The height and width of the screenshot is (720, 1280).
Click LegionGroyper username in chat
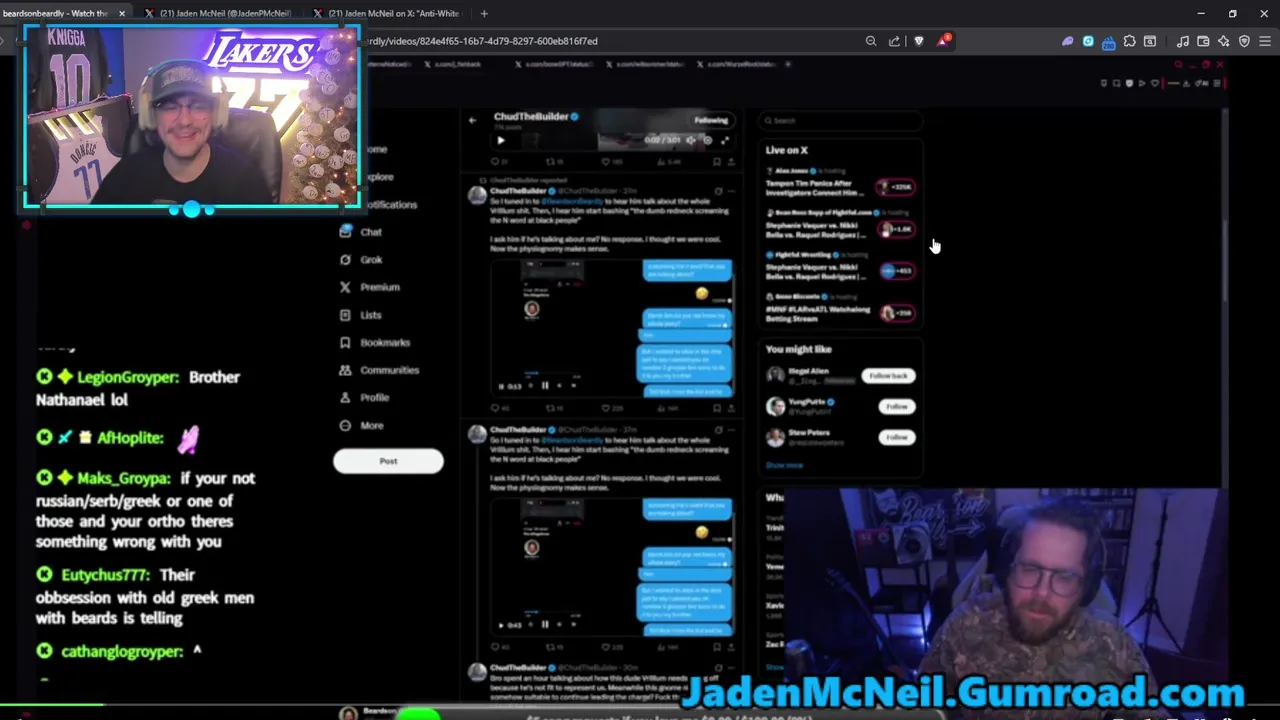pos(128,378)
